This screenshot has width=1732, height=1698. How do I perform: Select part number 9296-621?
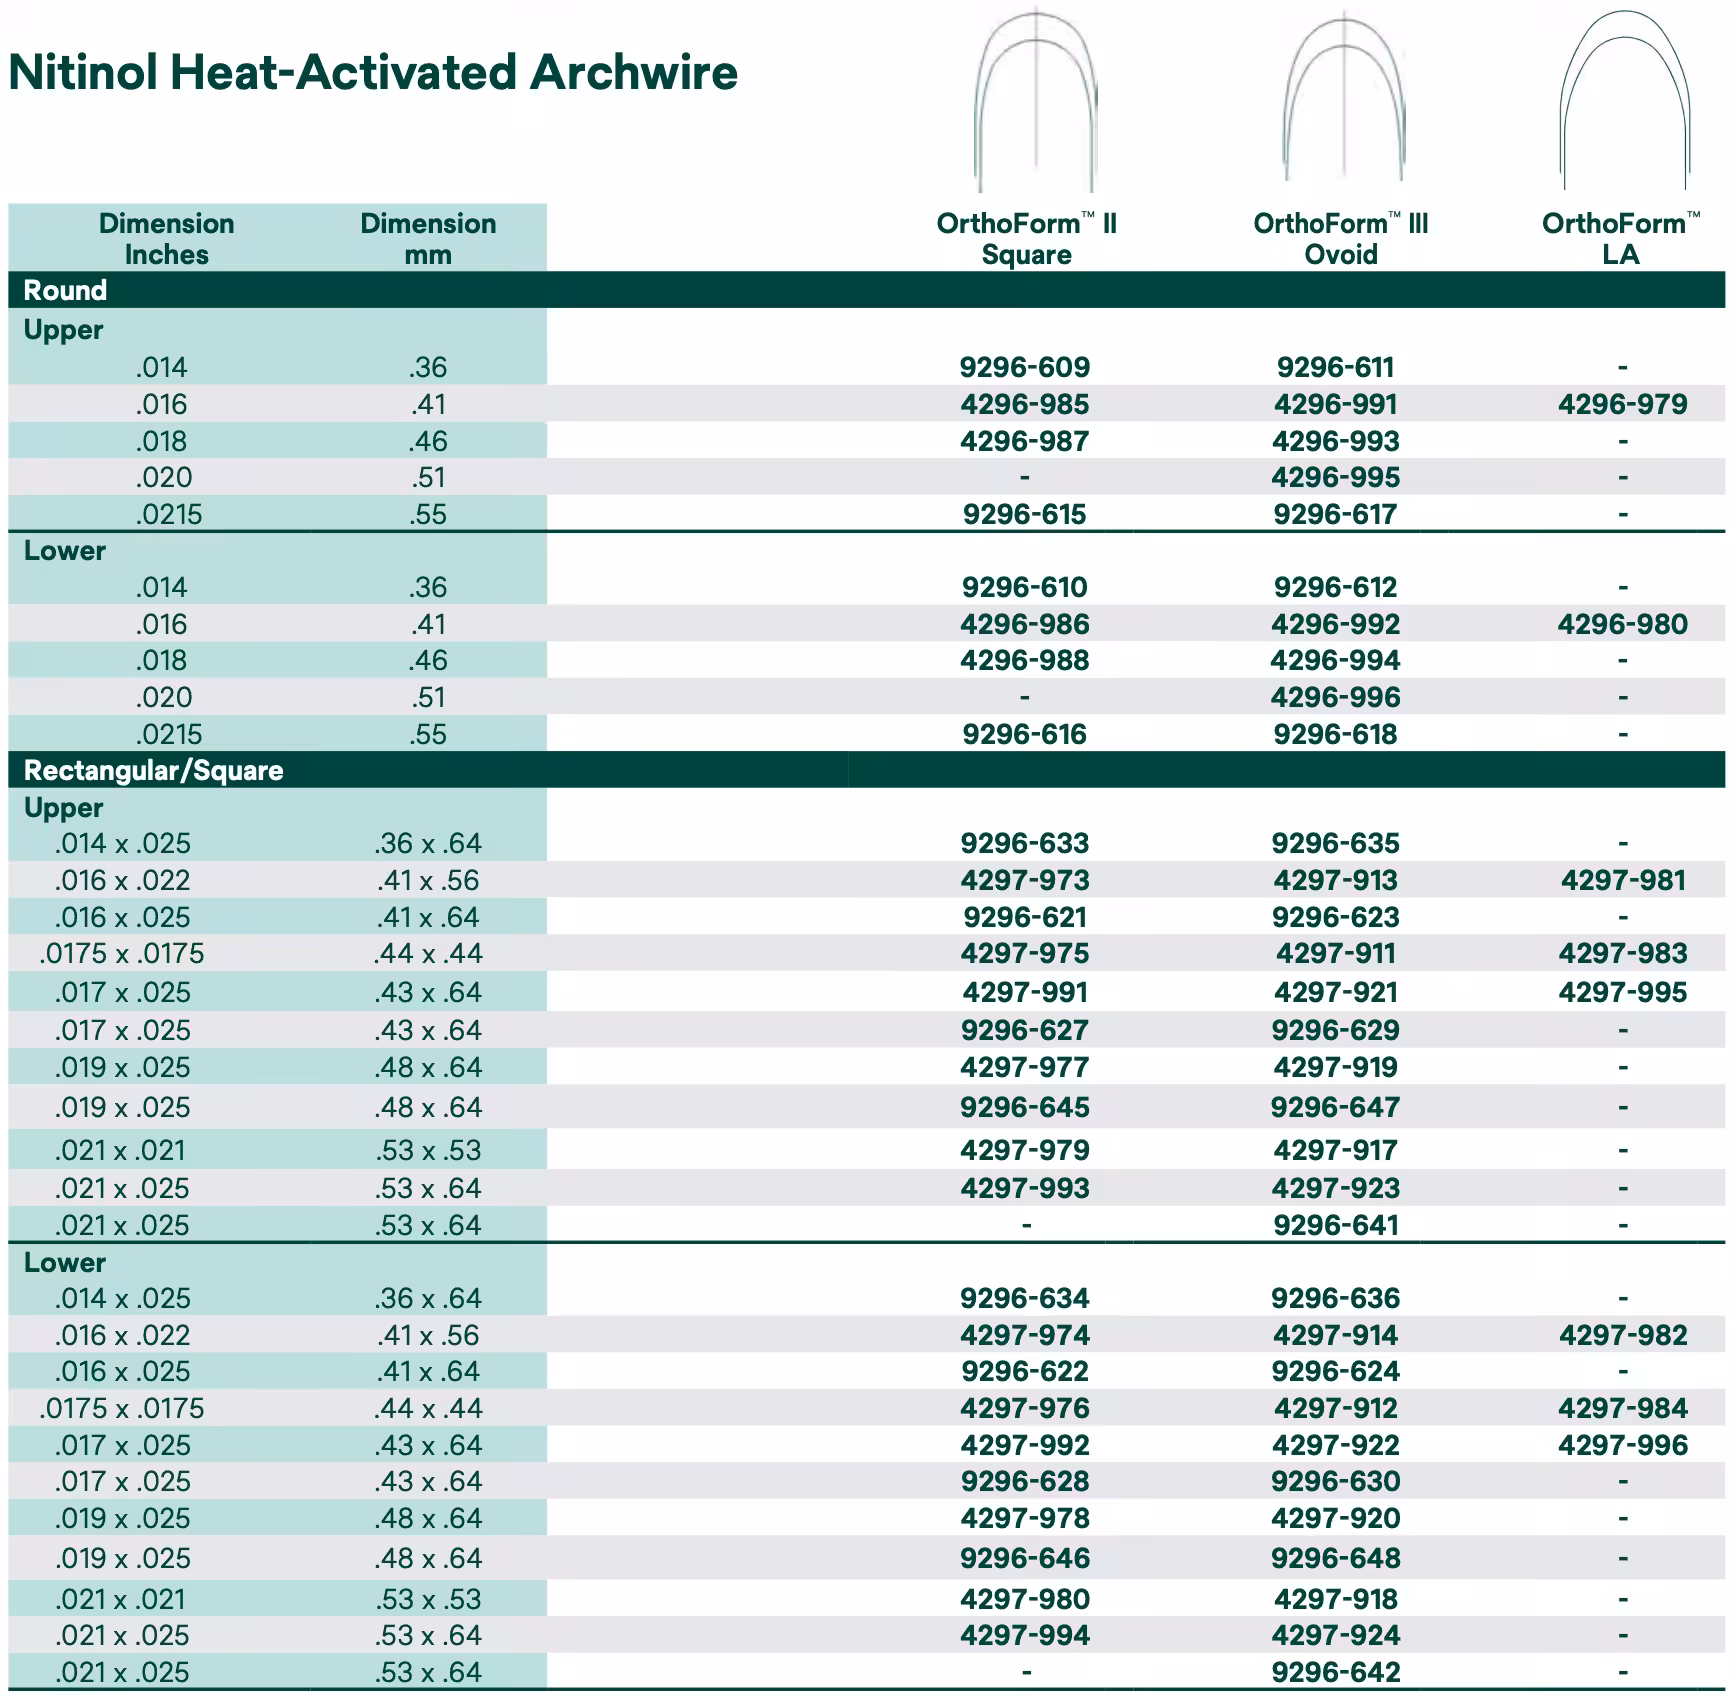(1025, 917)
